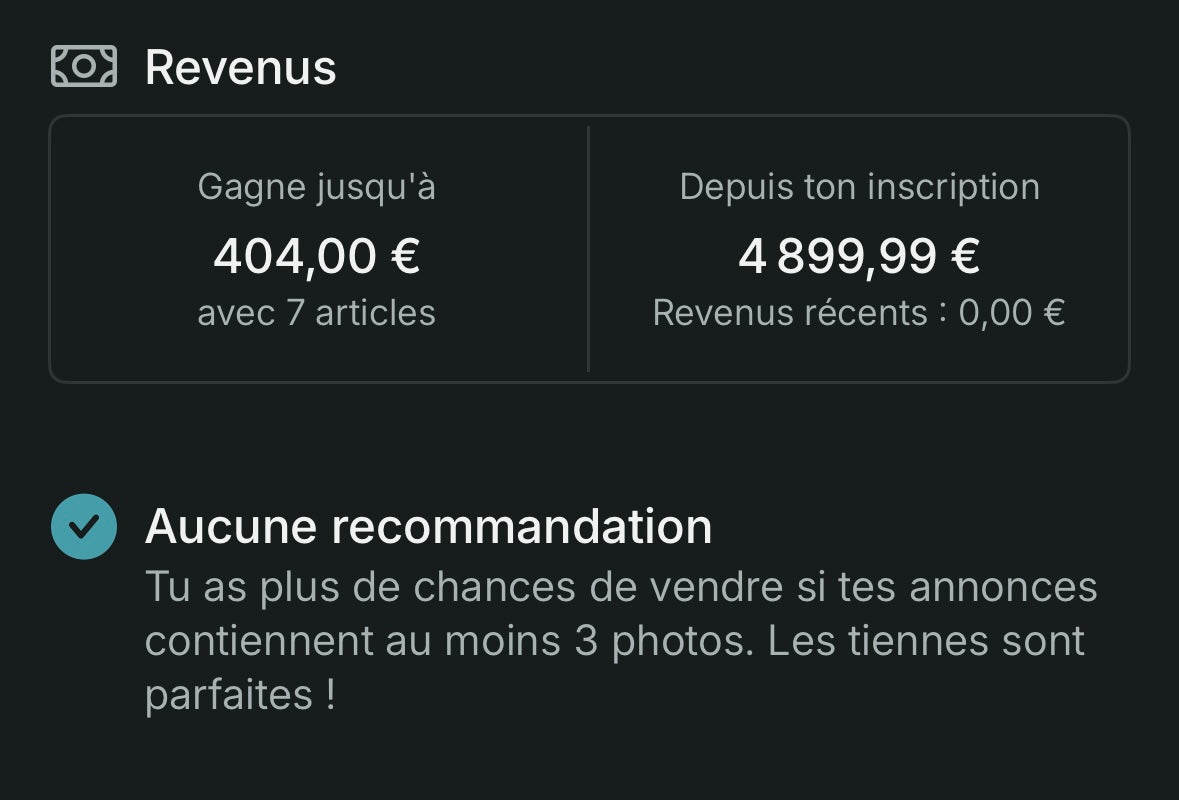Click the word "annonces" in the recommendation
This screenshot has width=1179, height=800.
pyautogui.click(x=1003, y=588)
